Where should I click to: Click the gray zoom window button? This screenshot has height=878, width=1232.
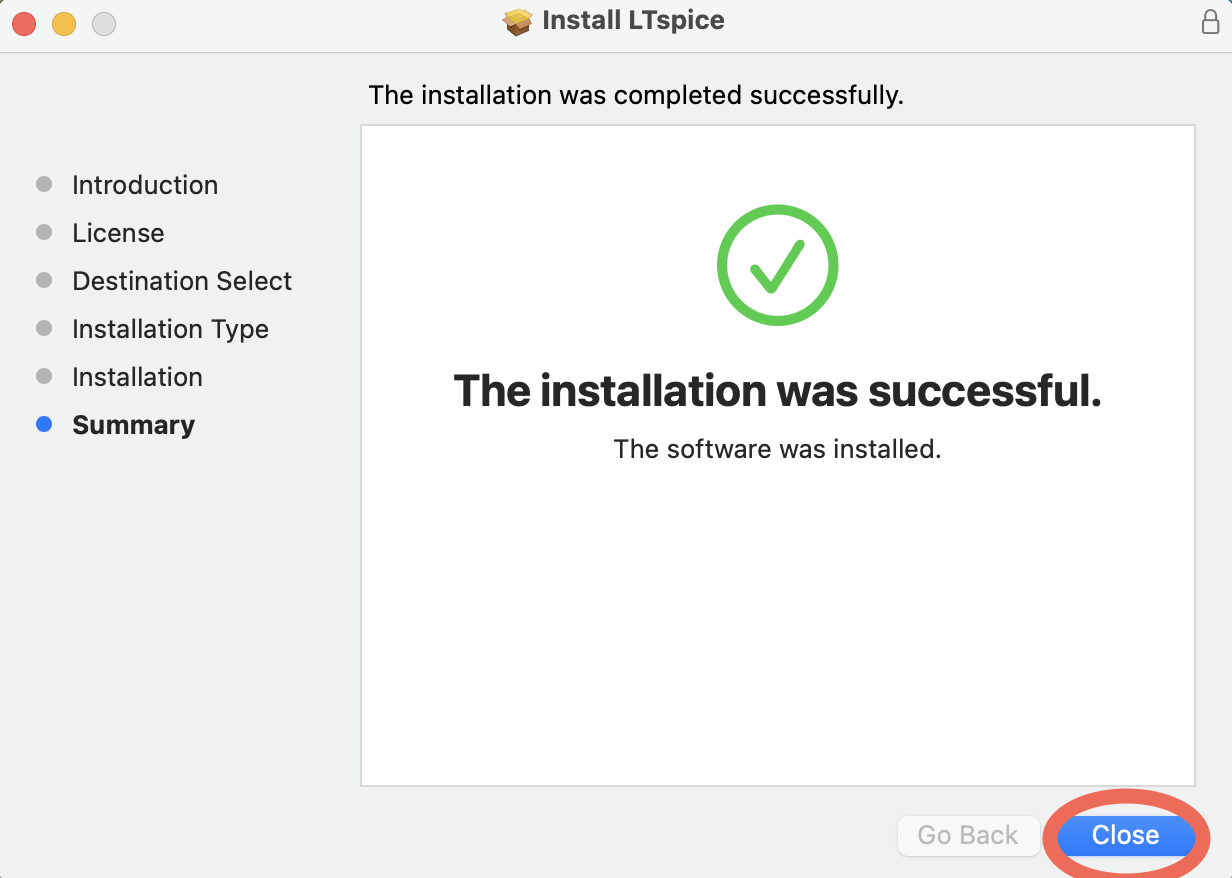104,24
